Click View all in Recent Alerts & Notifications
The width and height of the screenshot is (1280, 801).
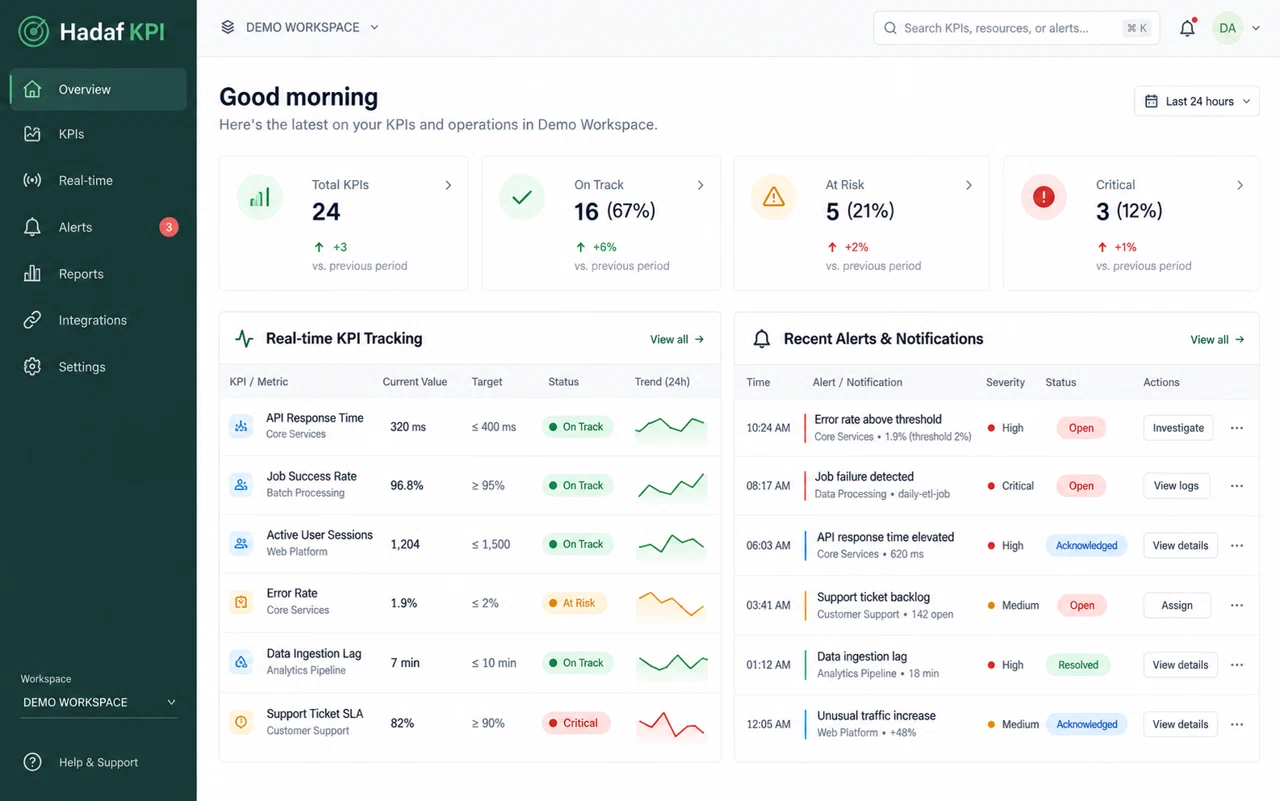tap(1217, 340)
